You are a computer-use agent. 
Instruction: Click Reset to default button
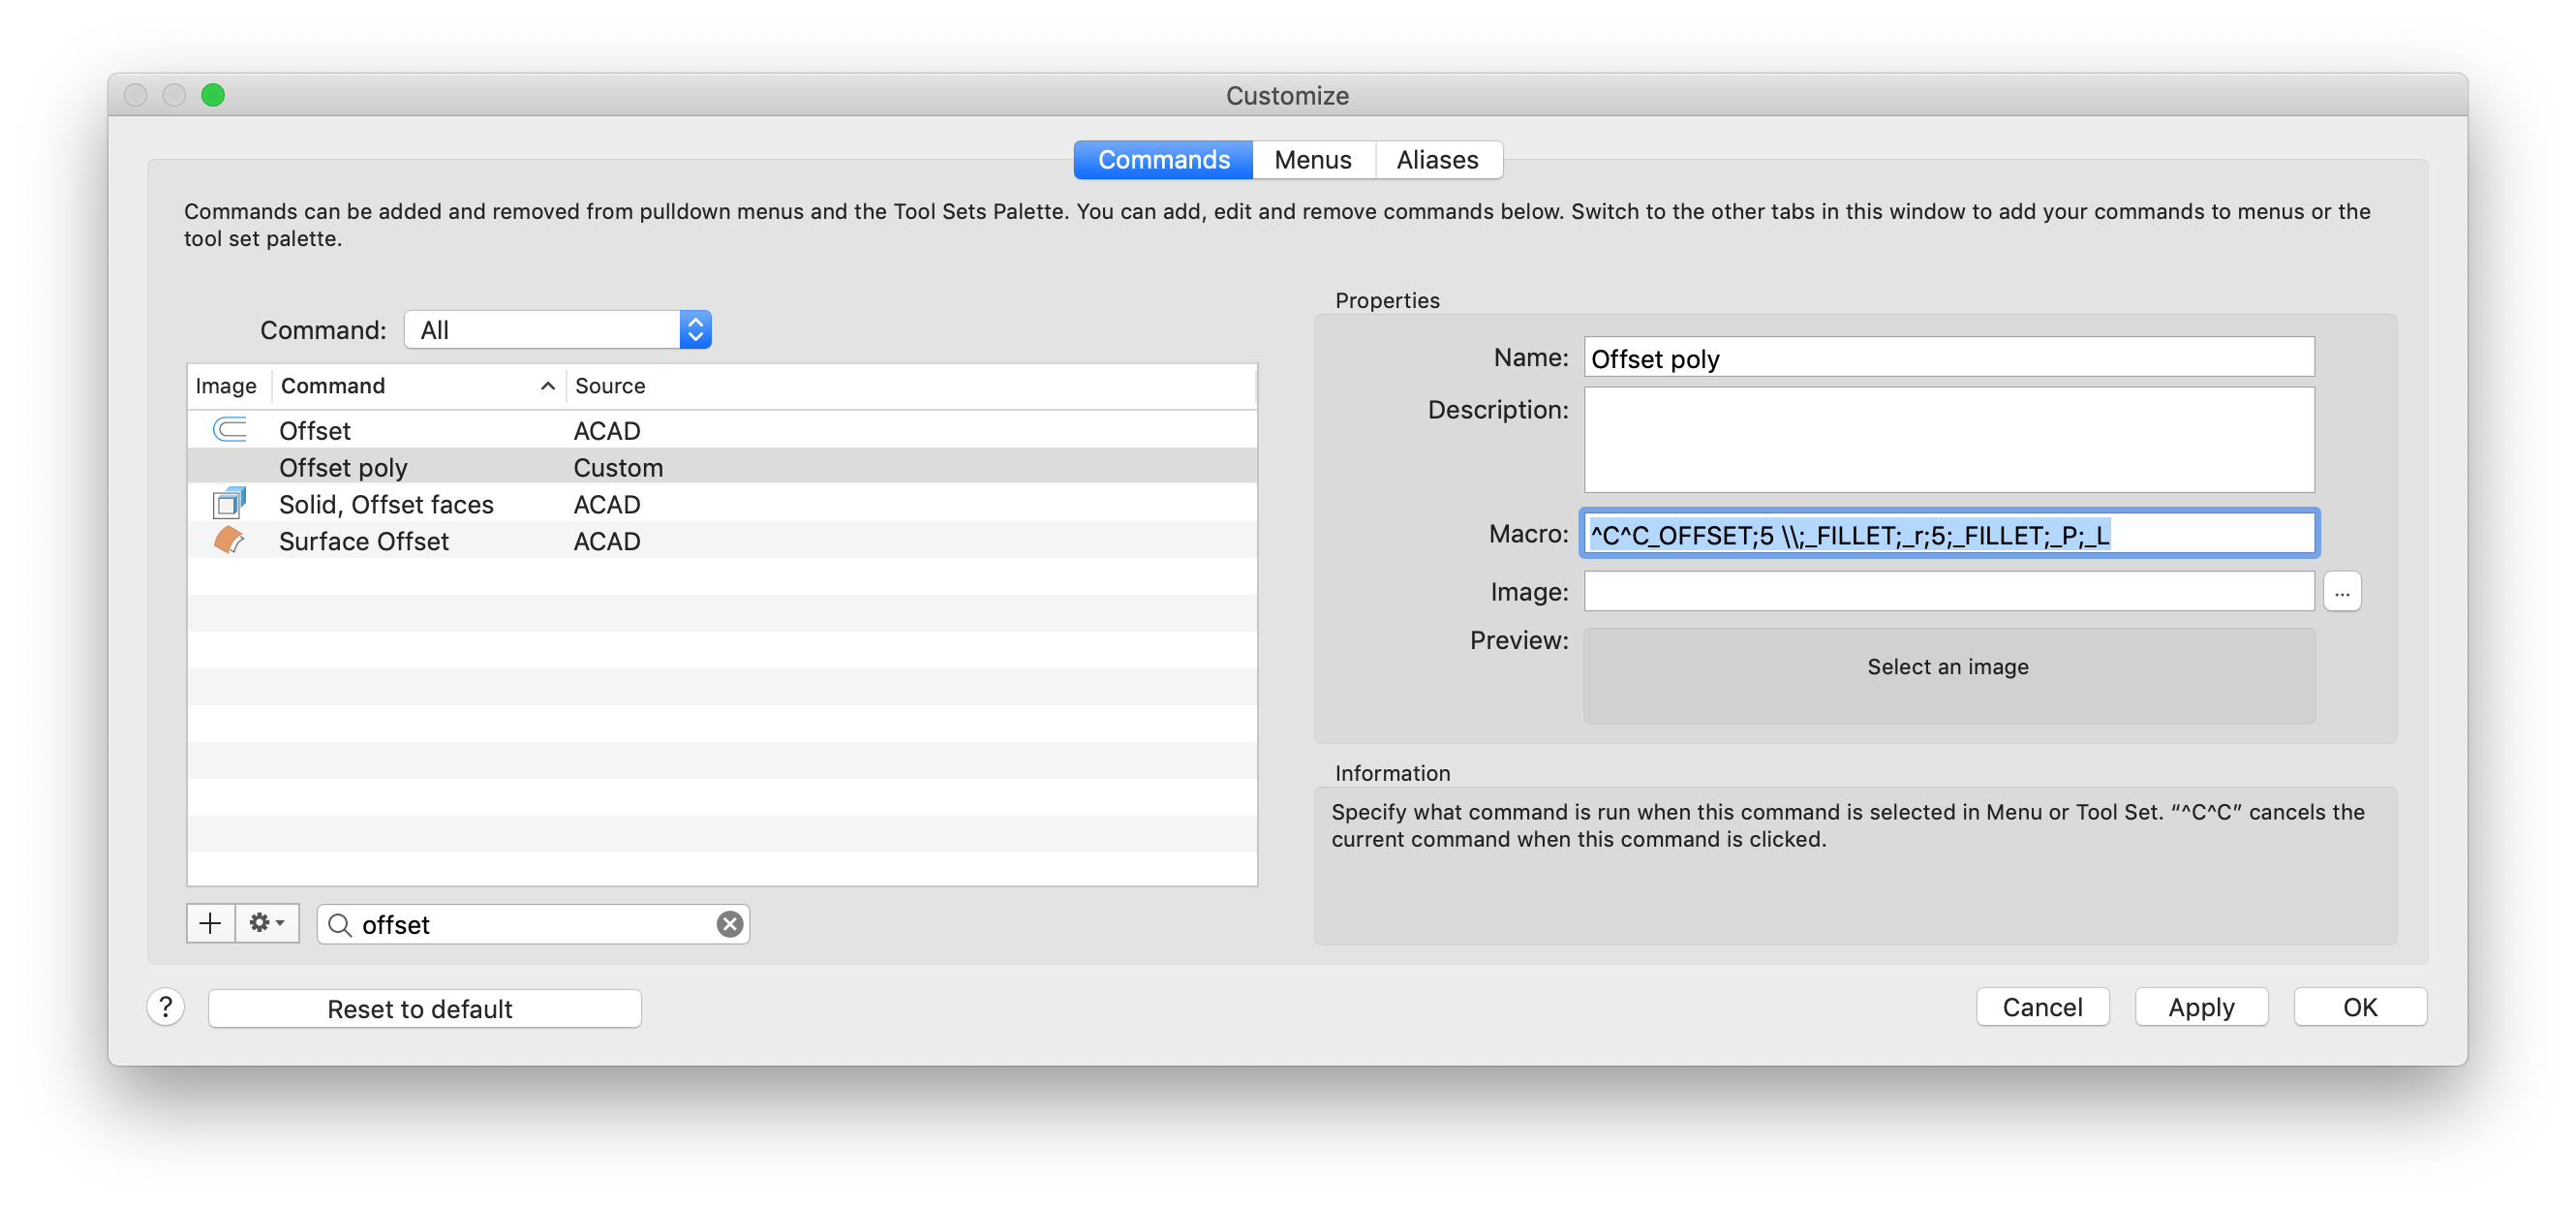point(424,1008)
